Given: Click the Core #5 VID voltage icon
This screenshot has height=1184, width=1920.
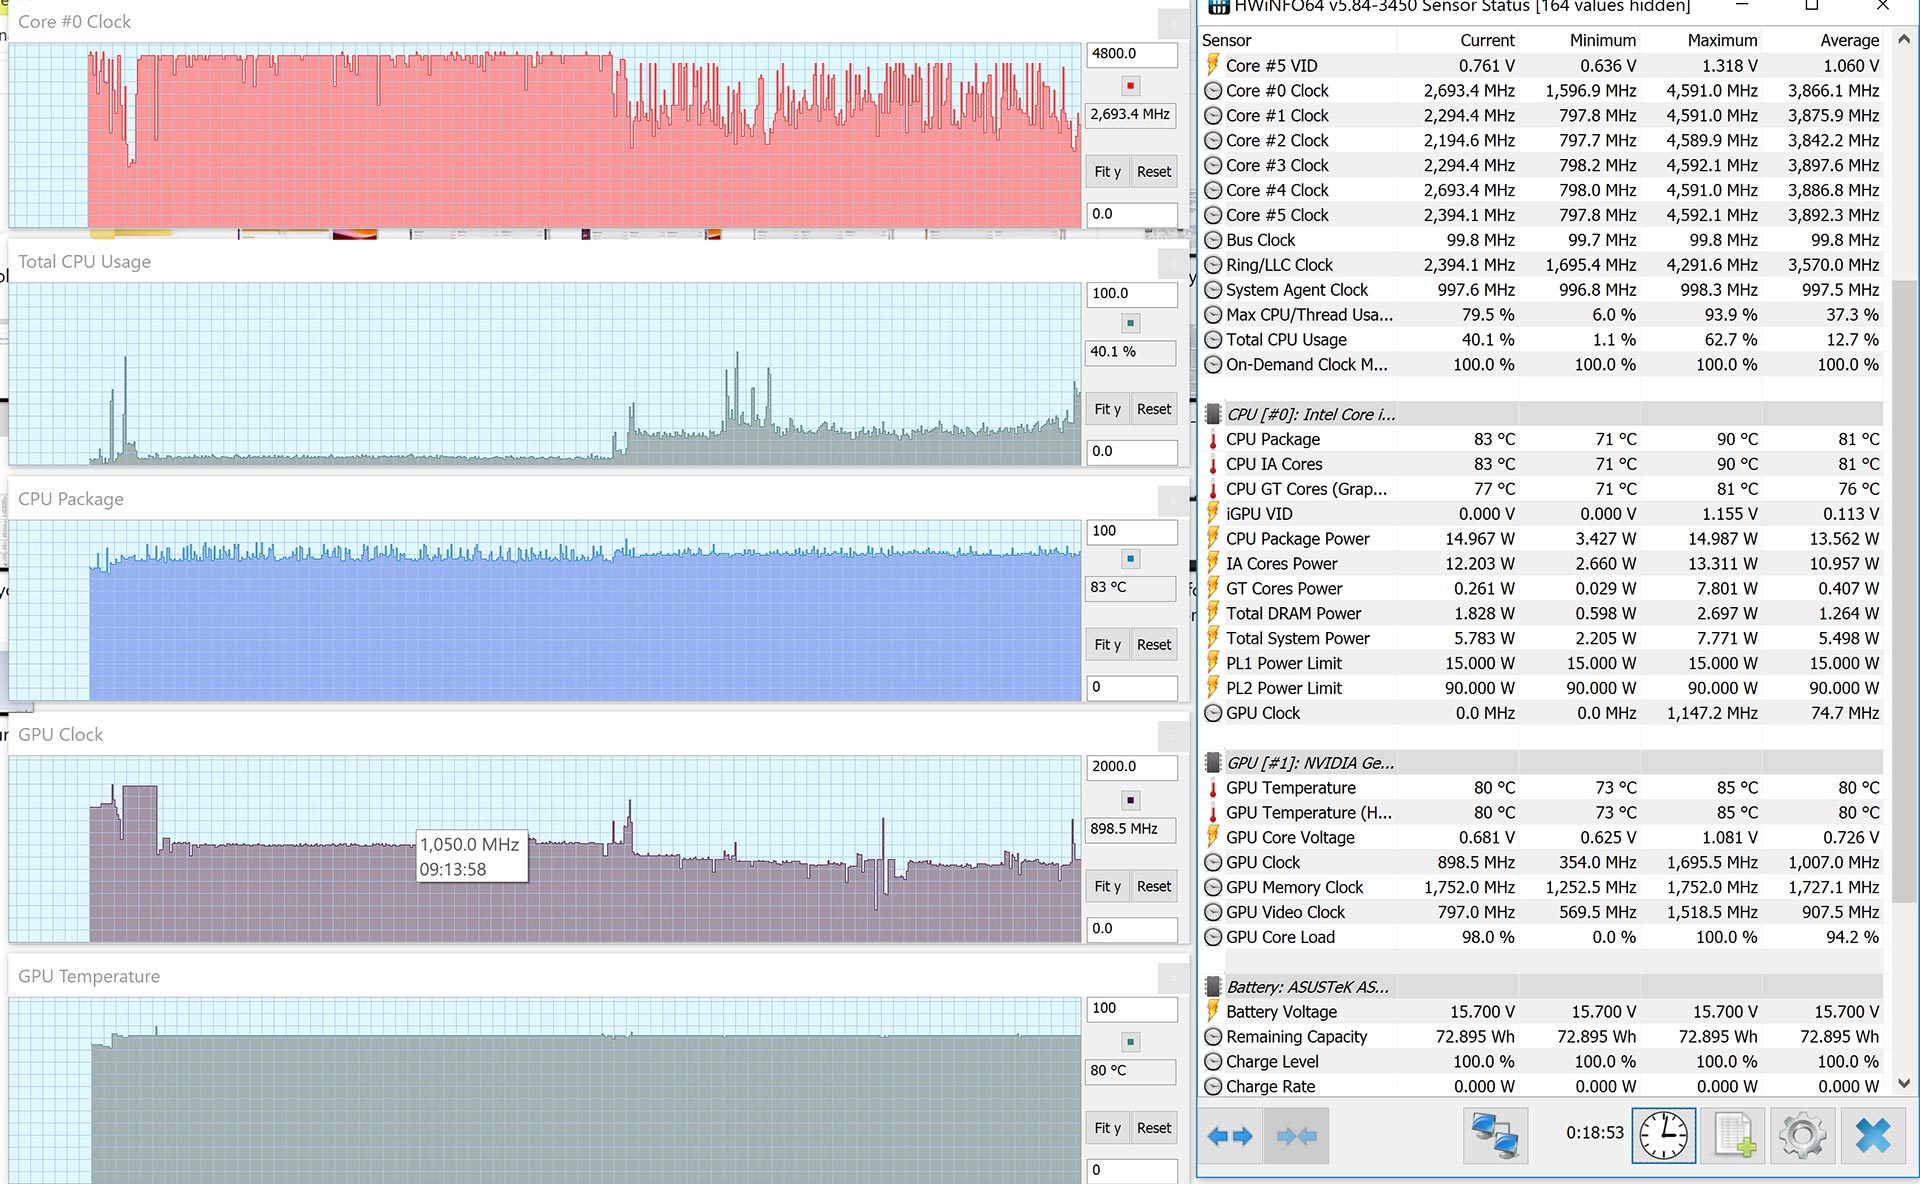Looking at the screenshot, I should click(x=1213, y=65).
